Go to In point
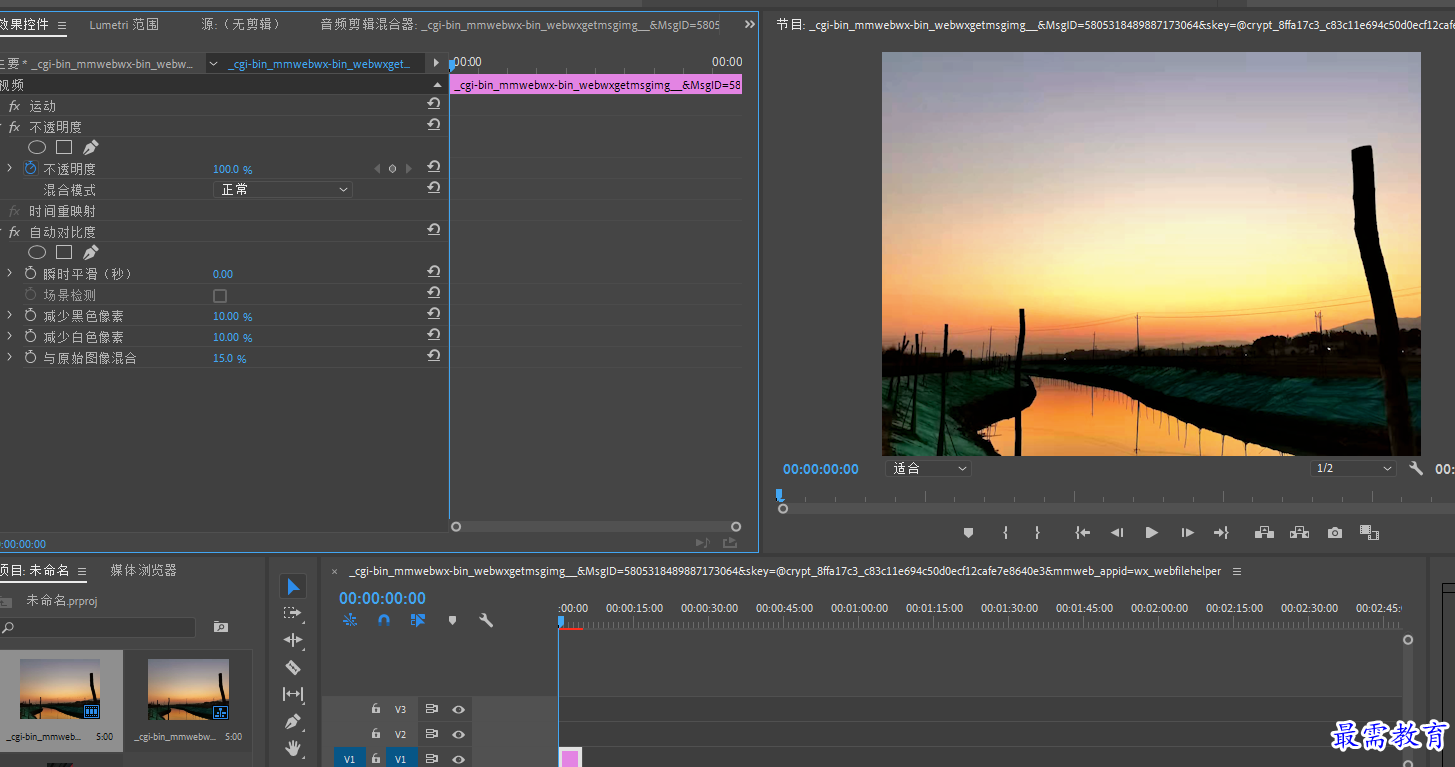The width and height of the screenshot is (1455, 767). (x=1082, y=533)
